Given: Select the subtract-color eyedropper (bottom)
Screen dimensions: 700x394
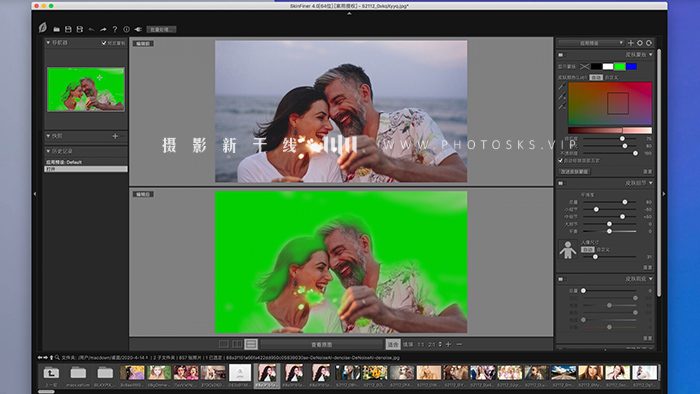Looking at the screenshot, I should pyautogui.click(x=562, y=107).
